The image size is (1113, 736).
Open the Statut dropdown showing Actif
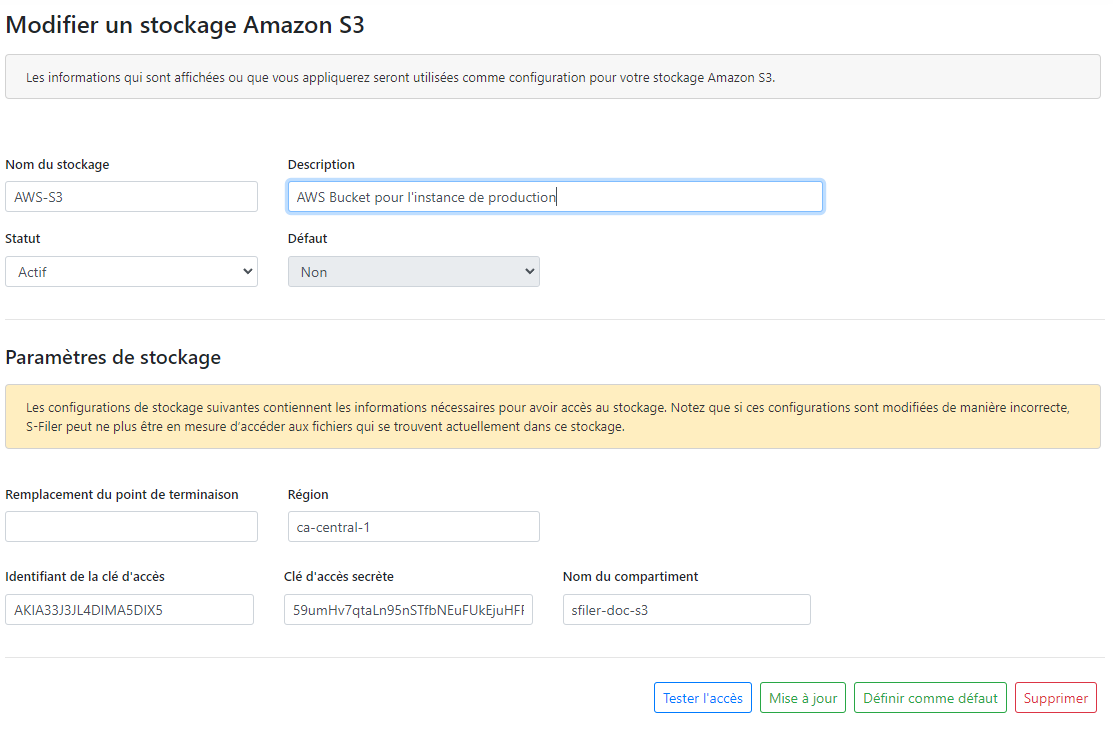pos(131,272)
